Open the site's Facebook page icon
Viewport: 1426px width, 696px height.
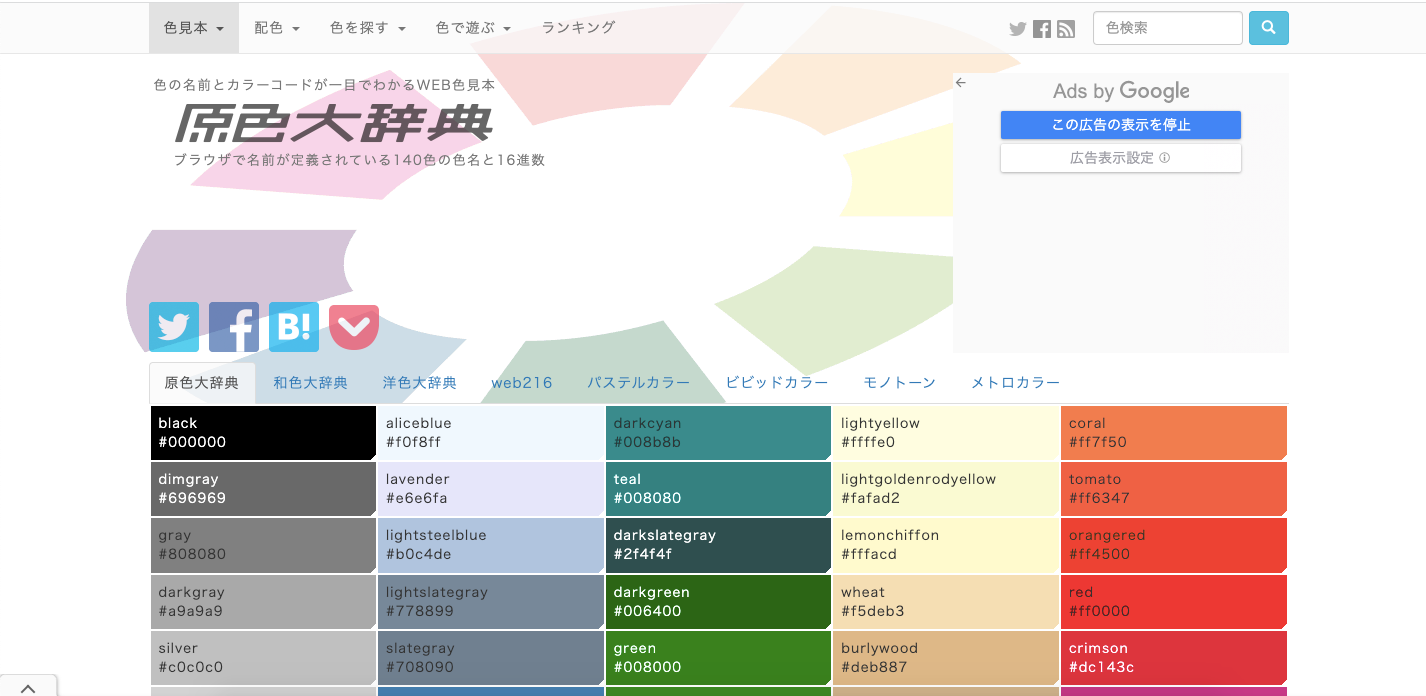pos(1041,28)
